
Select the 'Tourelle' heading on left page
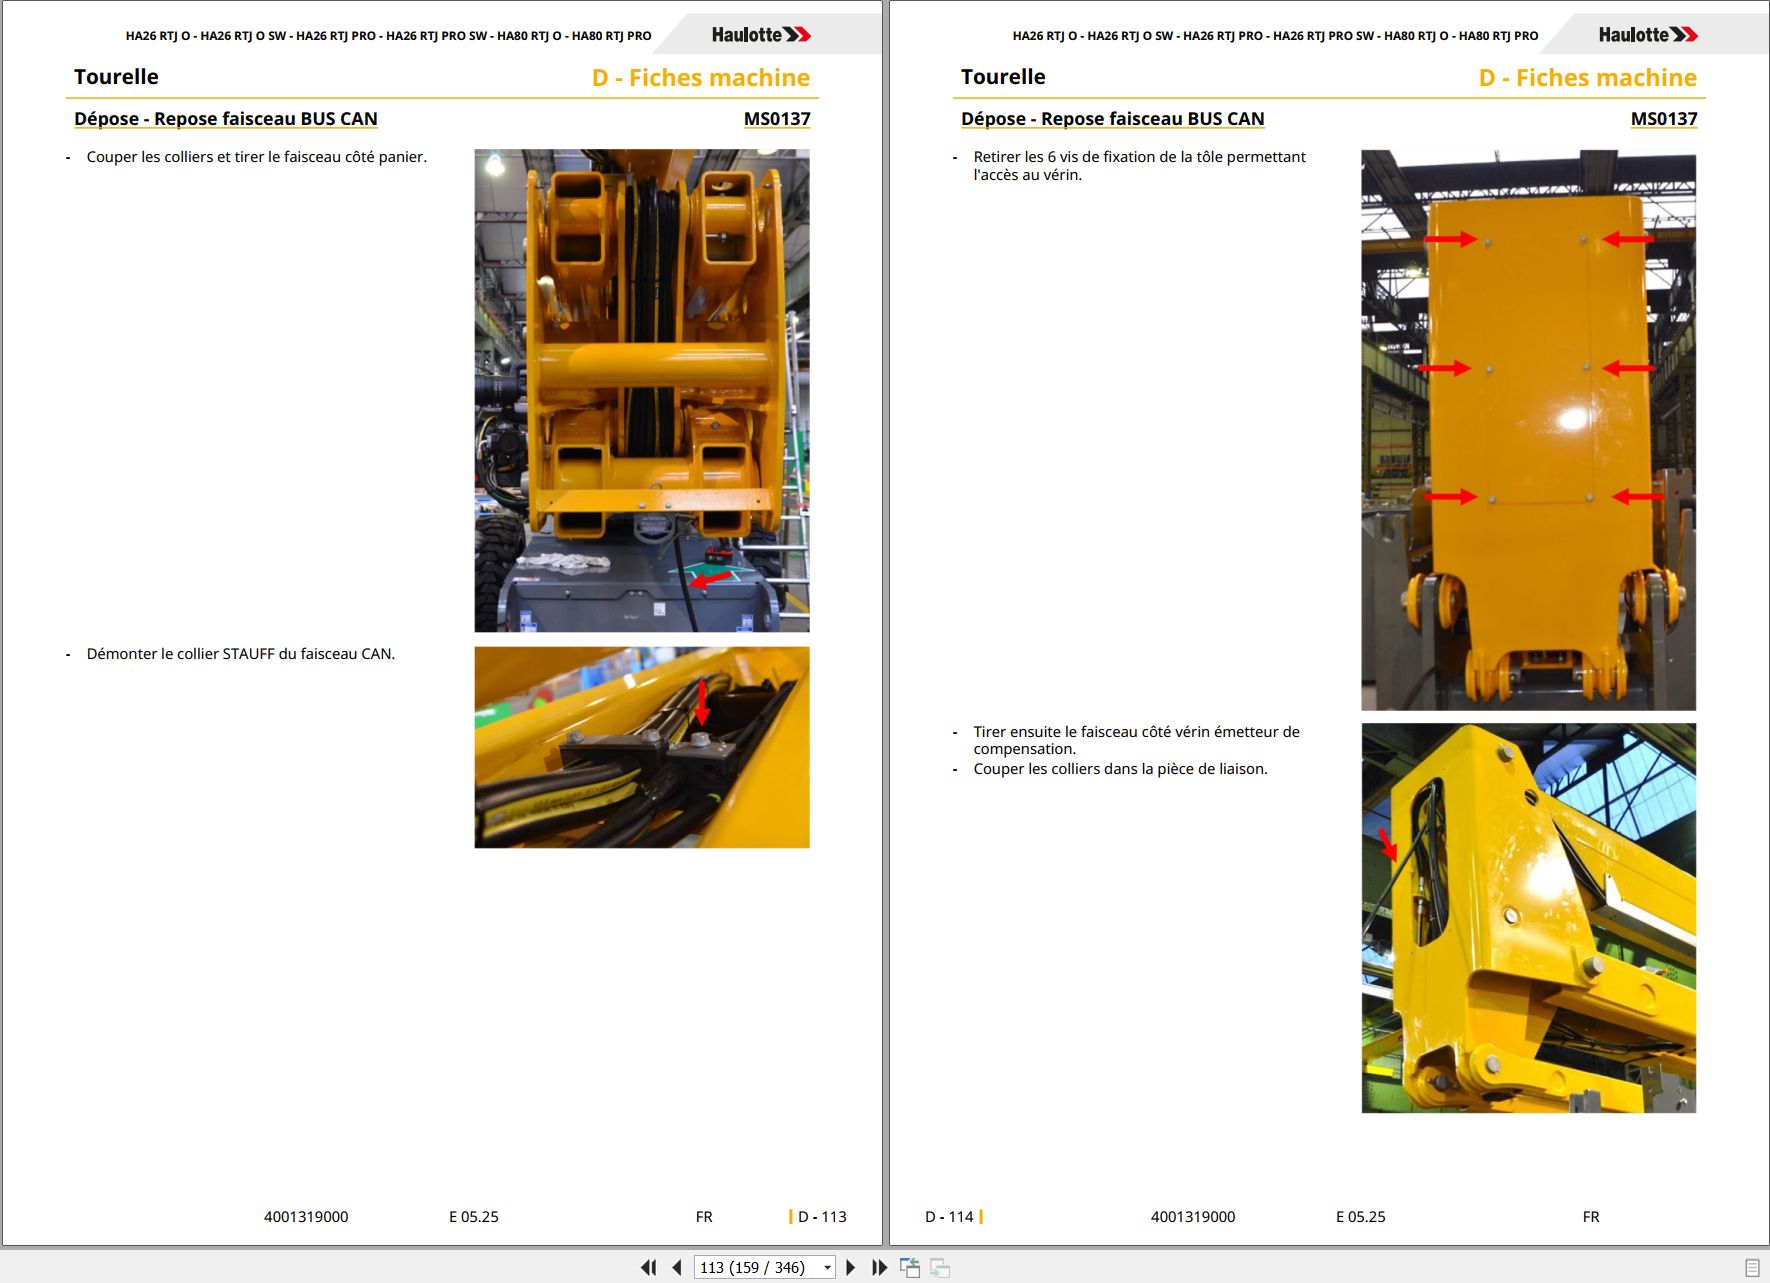click(116, 77)
